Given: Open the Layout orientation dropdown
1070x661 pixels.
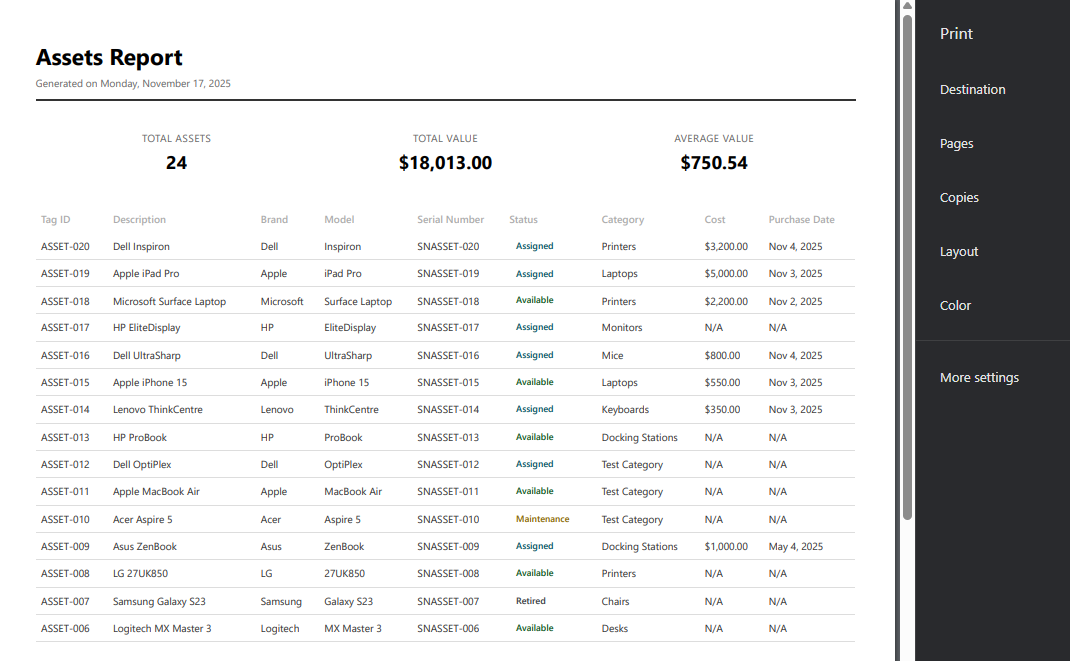Looking at the screenshot, I should pos(958,251).
